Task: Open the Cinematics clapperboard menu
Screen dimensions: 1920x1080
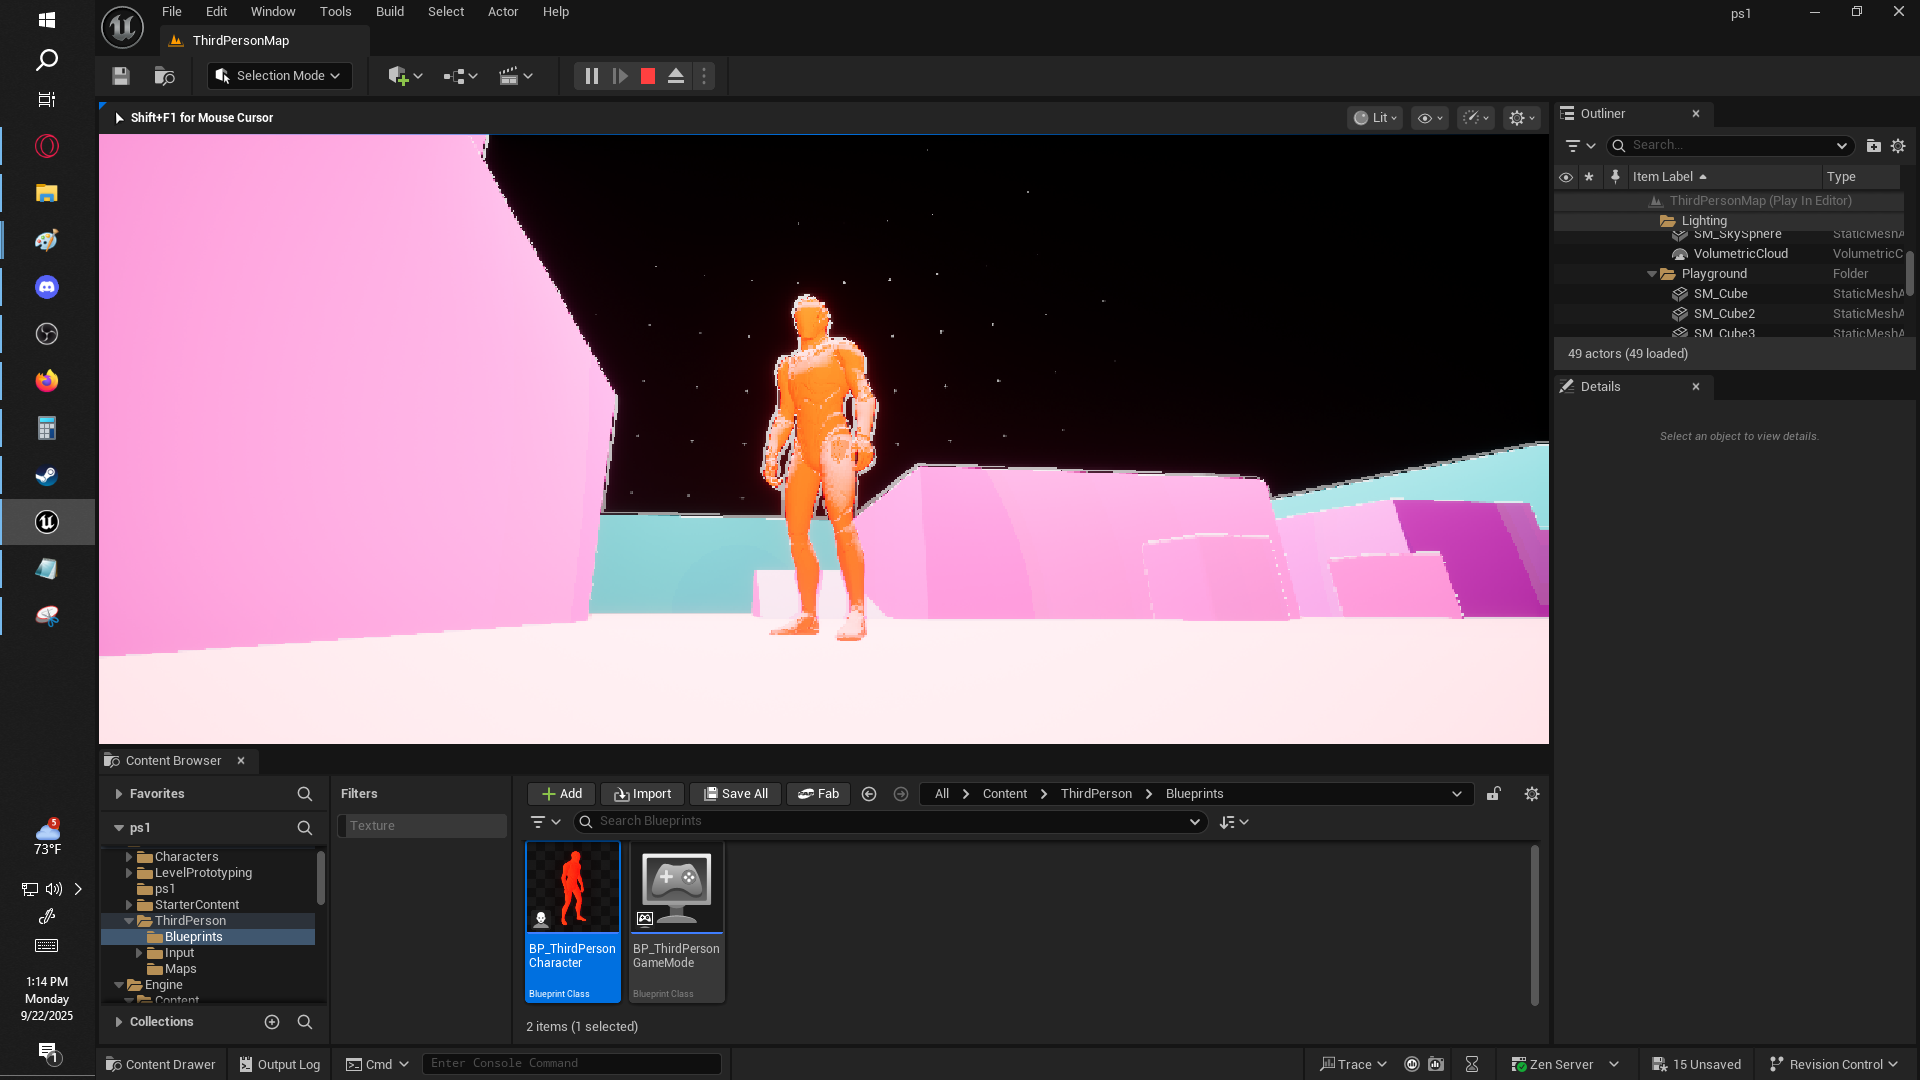Action: [516, 76]
